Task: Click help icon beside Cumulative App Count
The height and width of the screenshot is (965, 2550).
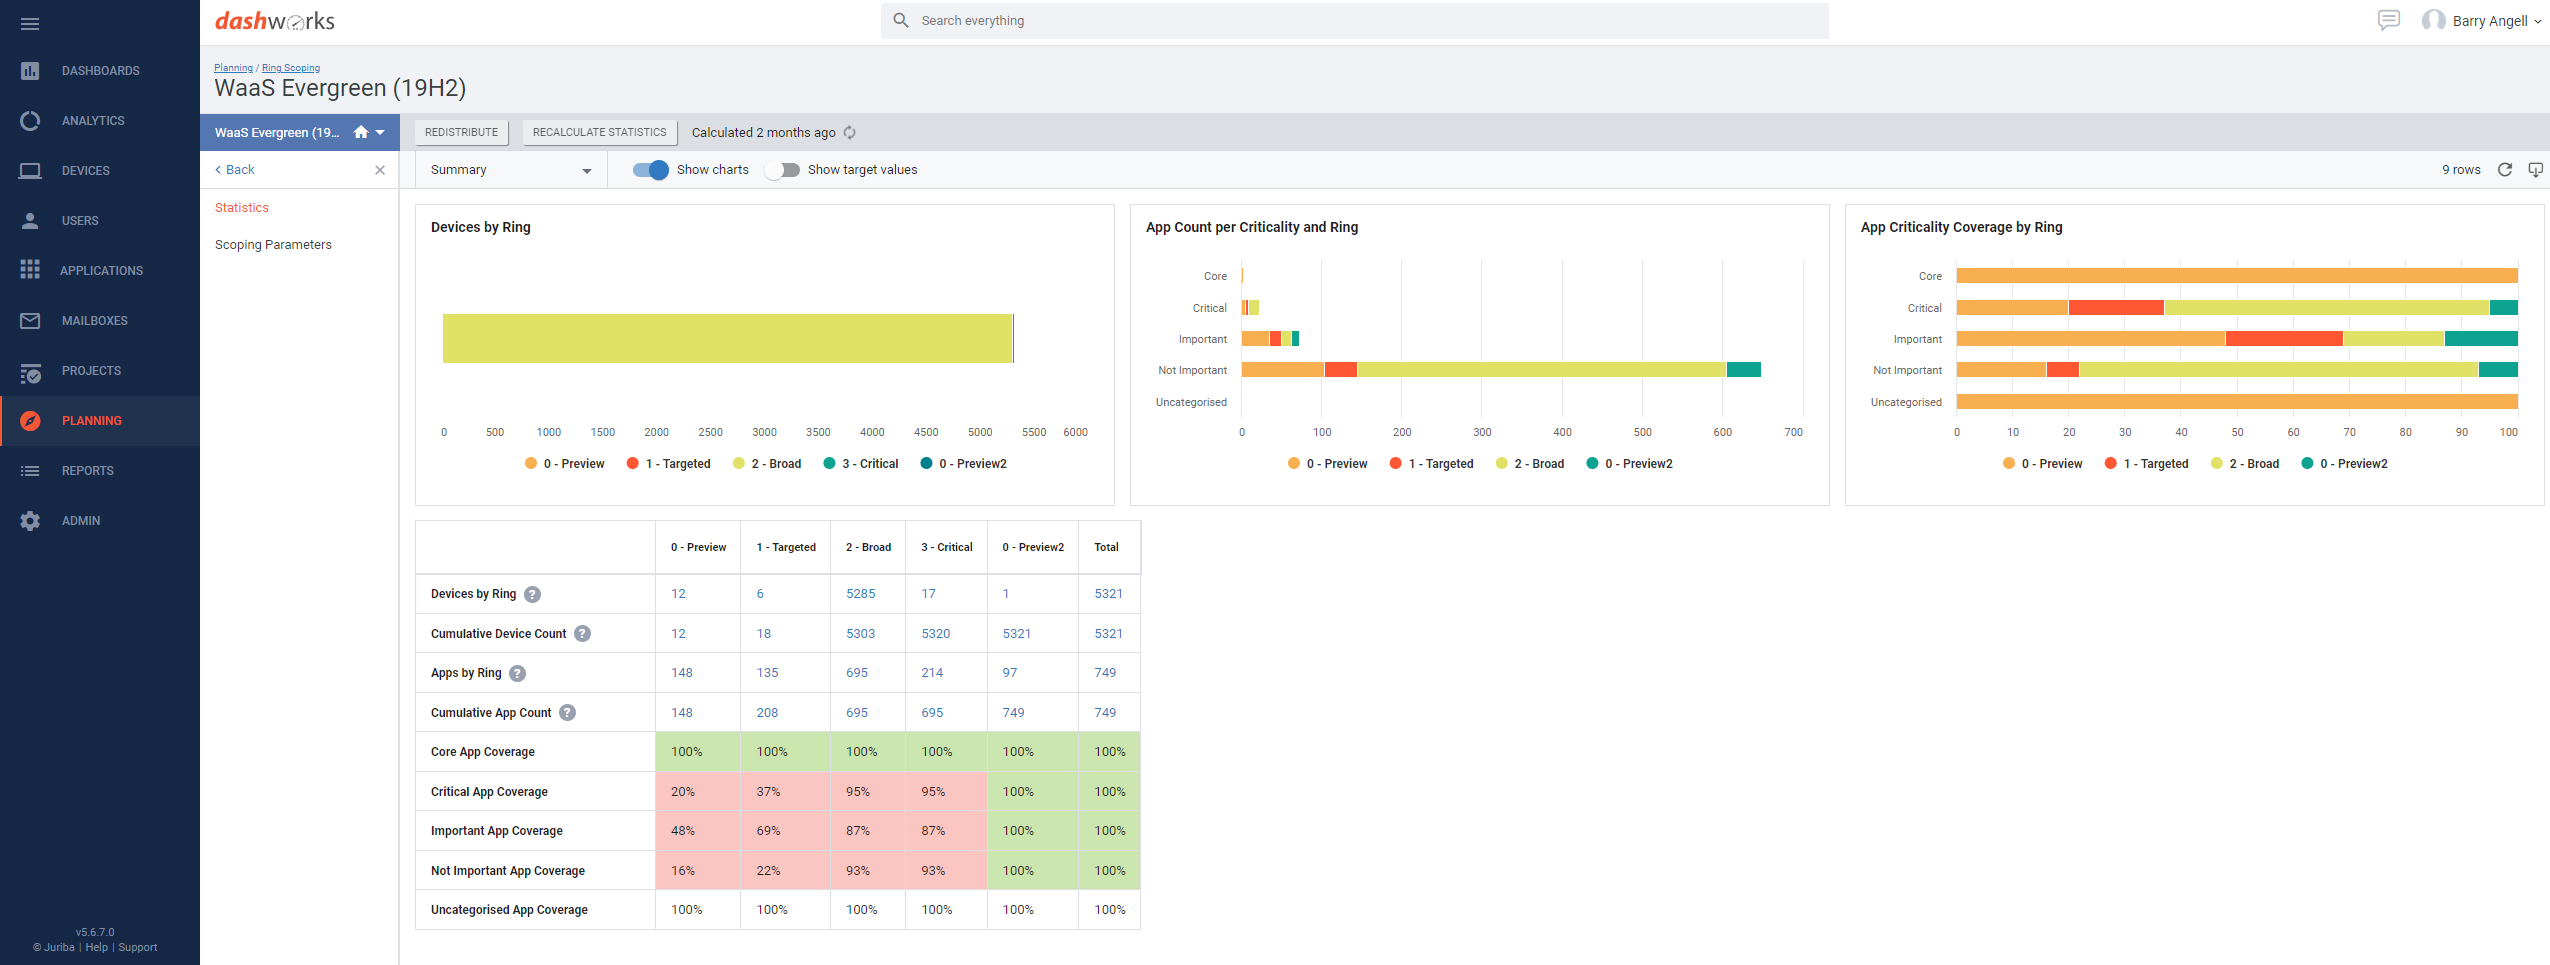Action: click(x=568, y=713)
